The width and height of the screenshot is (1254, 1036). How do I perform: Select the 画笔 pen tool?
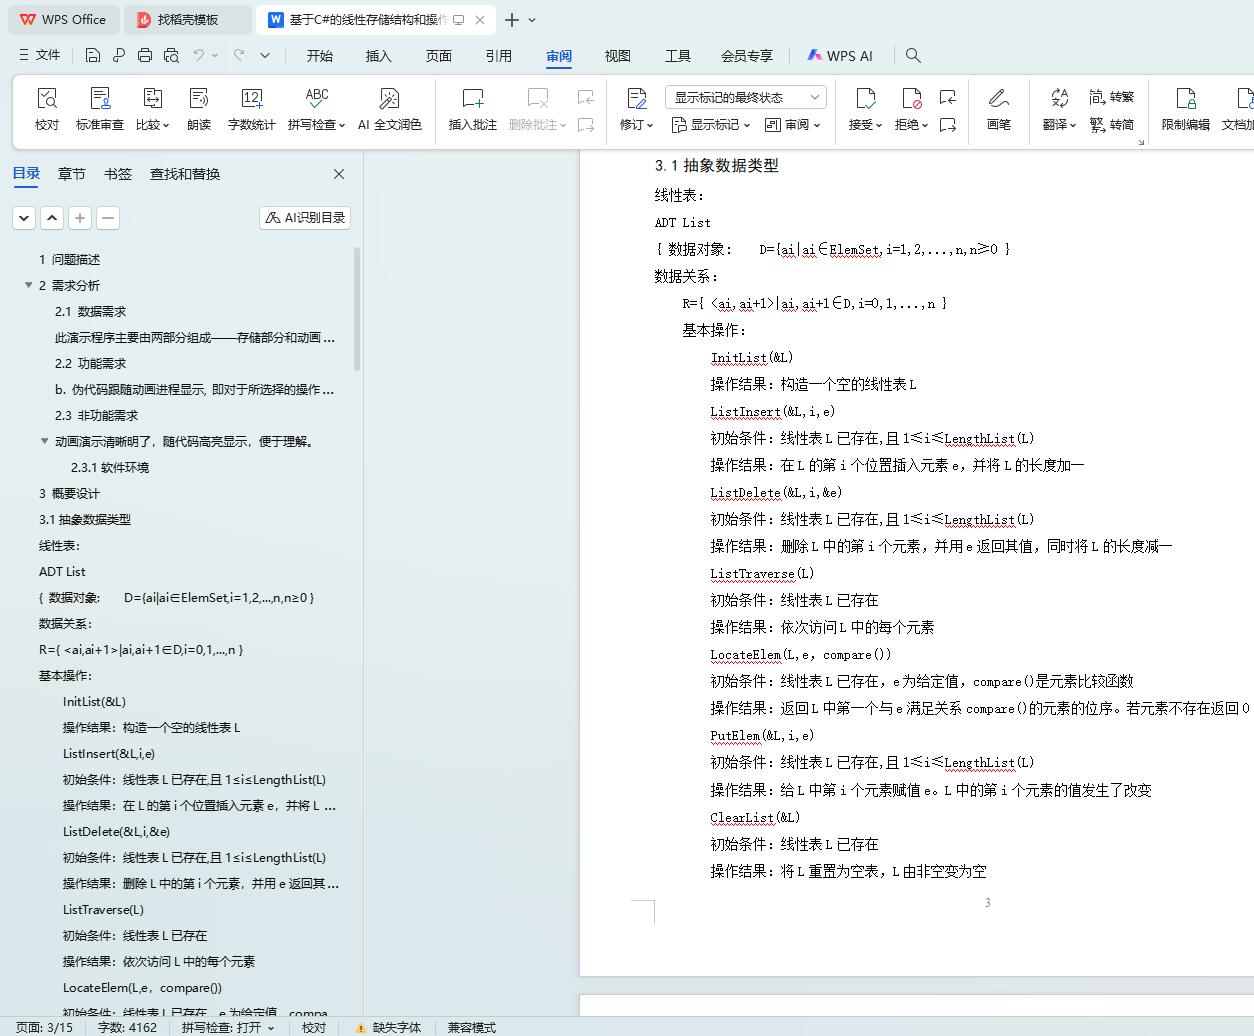[x=998, y=108]
